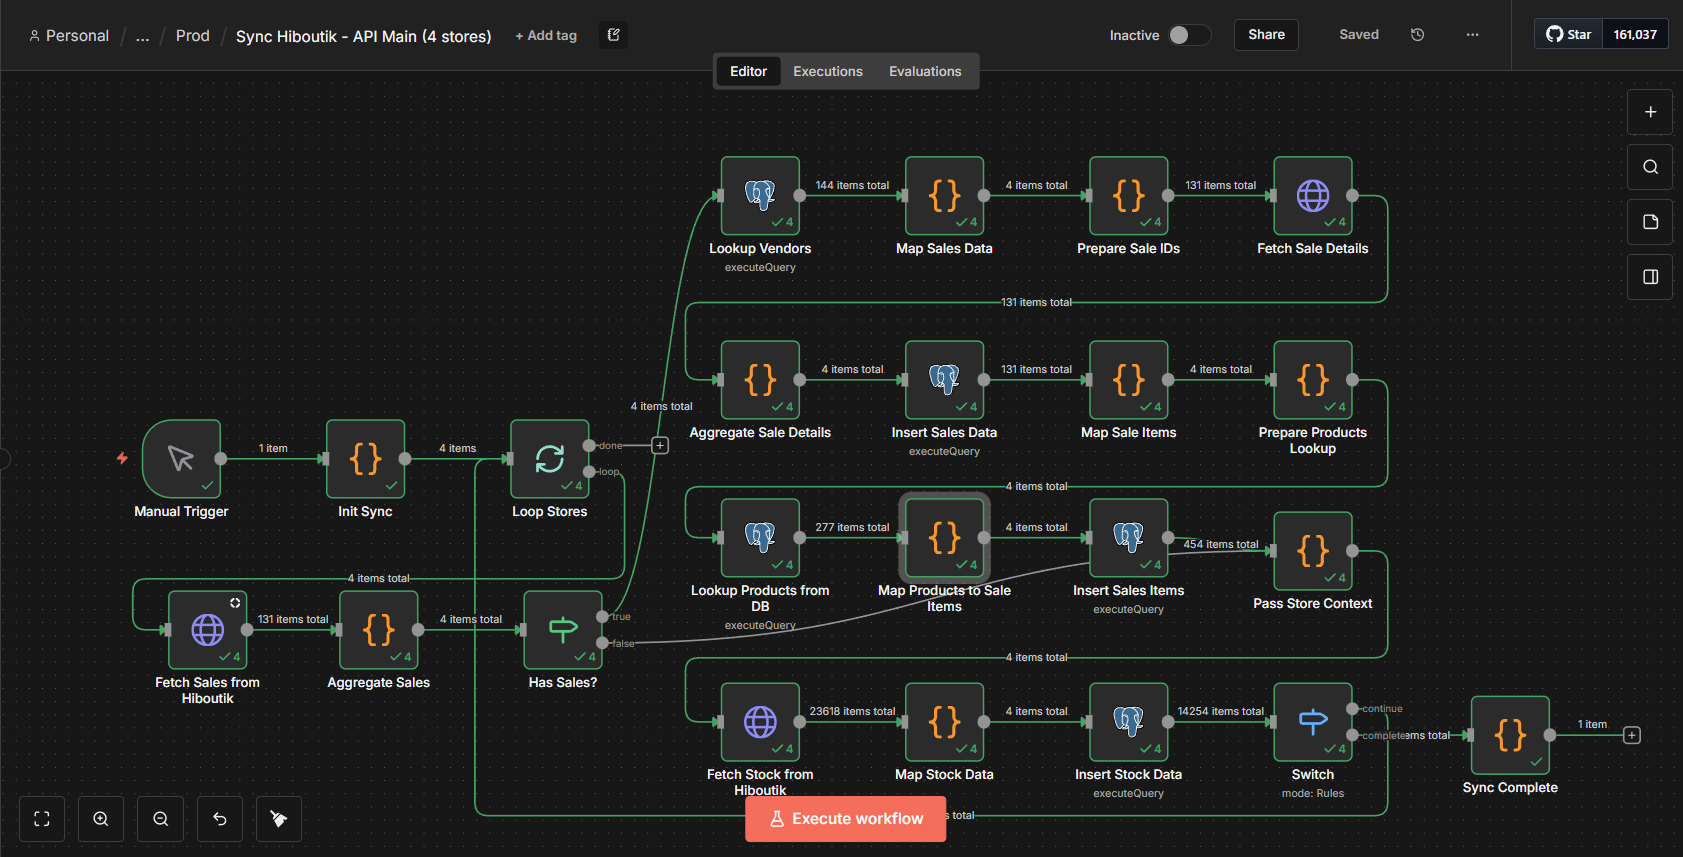Screen dimensions: 1683x857
Task: Select the Aggregate Sales code node
Action: 378,630
